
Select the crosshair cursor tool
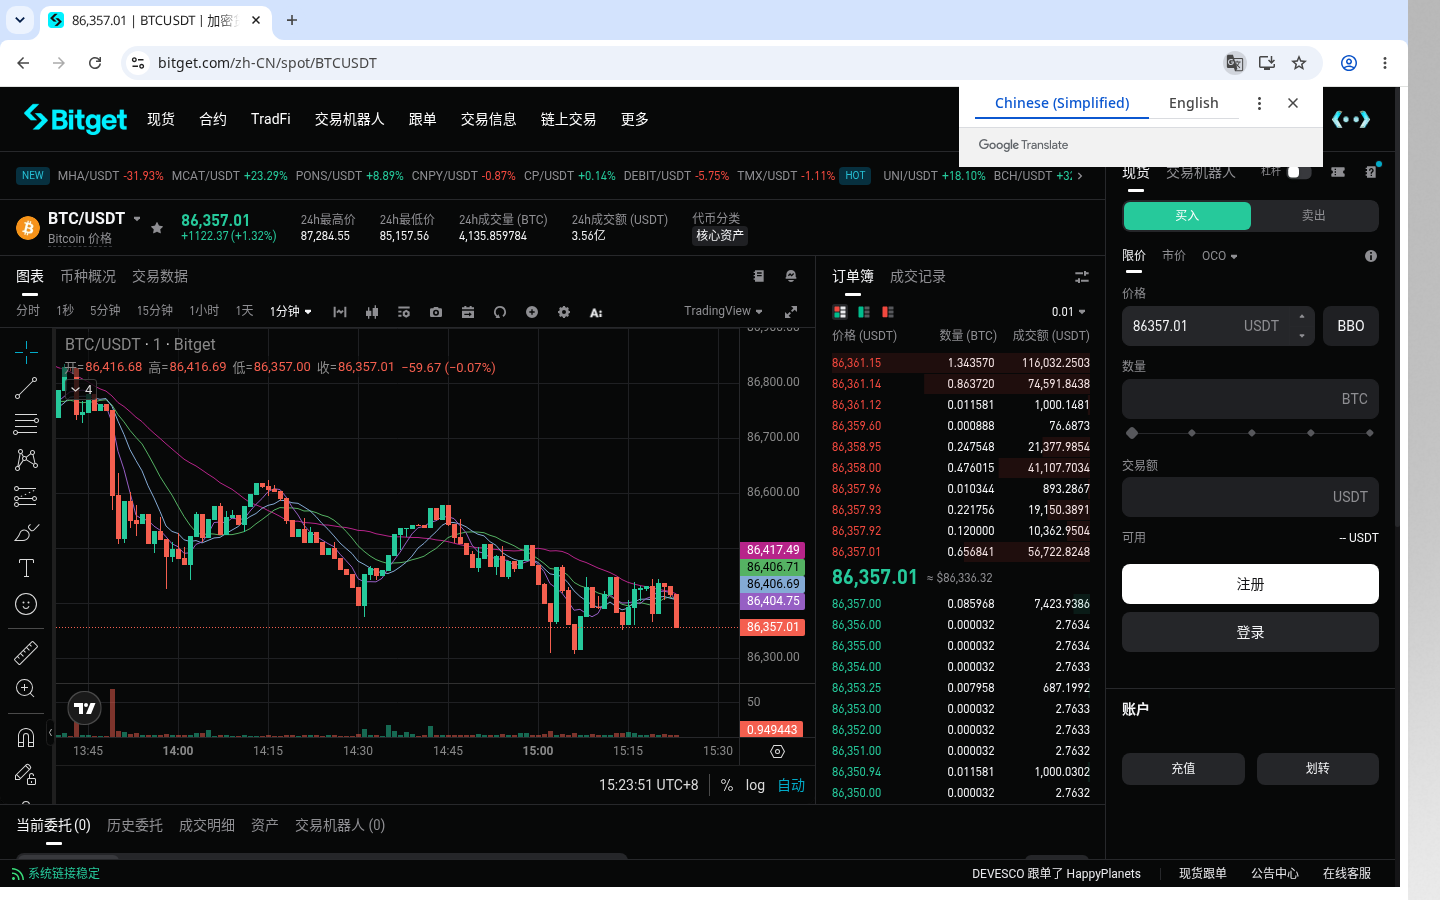(x=26, y=351)
